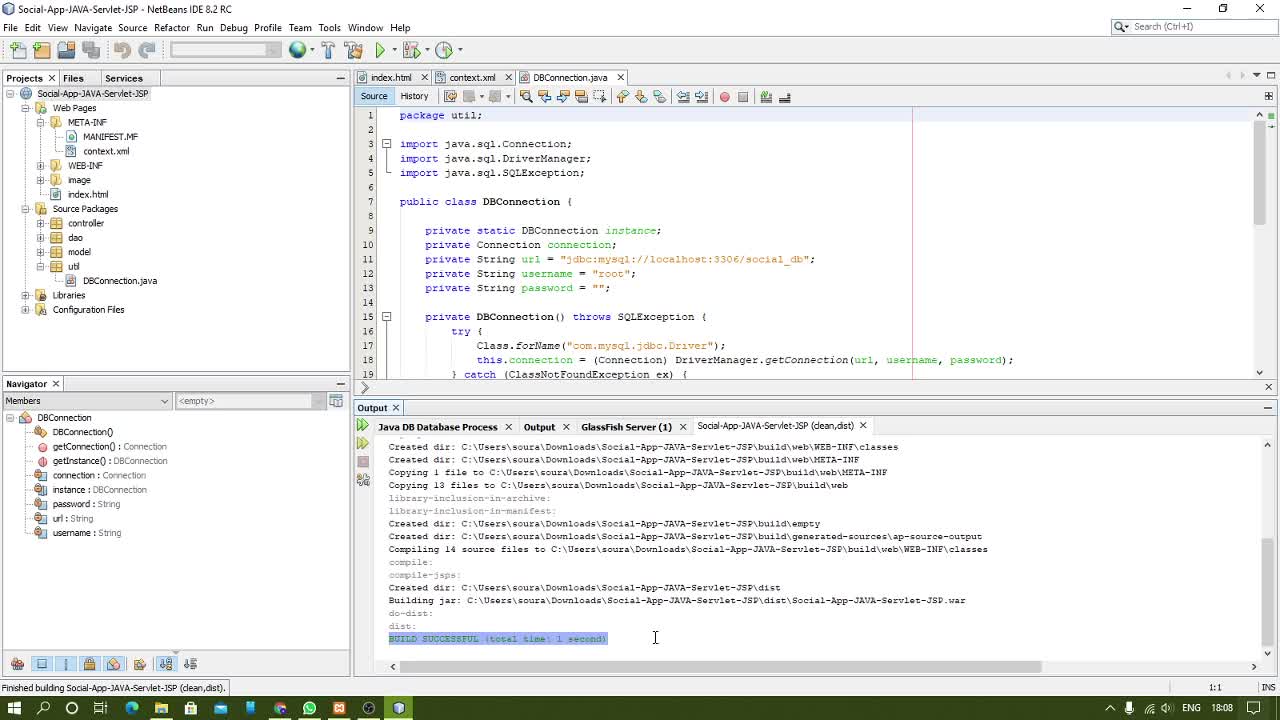
Task: Open File Explorer from Windows taskbar
Action: [161, 708]
